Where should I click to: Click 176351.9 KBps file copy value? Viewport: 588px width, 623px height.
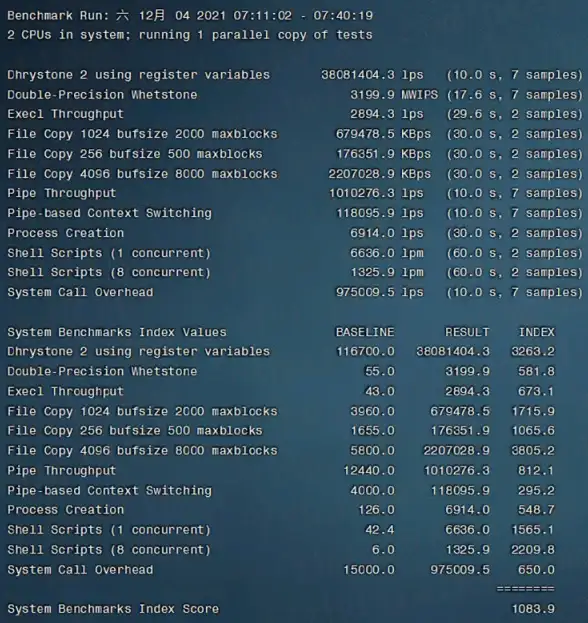tap(383, 154)
